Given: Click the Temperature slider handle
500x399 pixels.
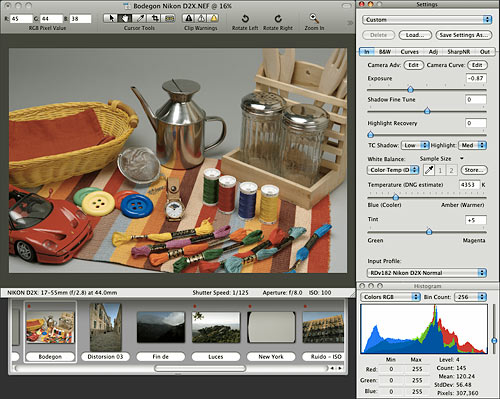Looking at the screenshot, I should 396,197.
